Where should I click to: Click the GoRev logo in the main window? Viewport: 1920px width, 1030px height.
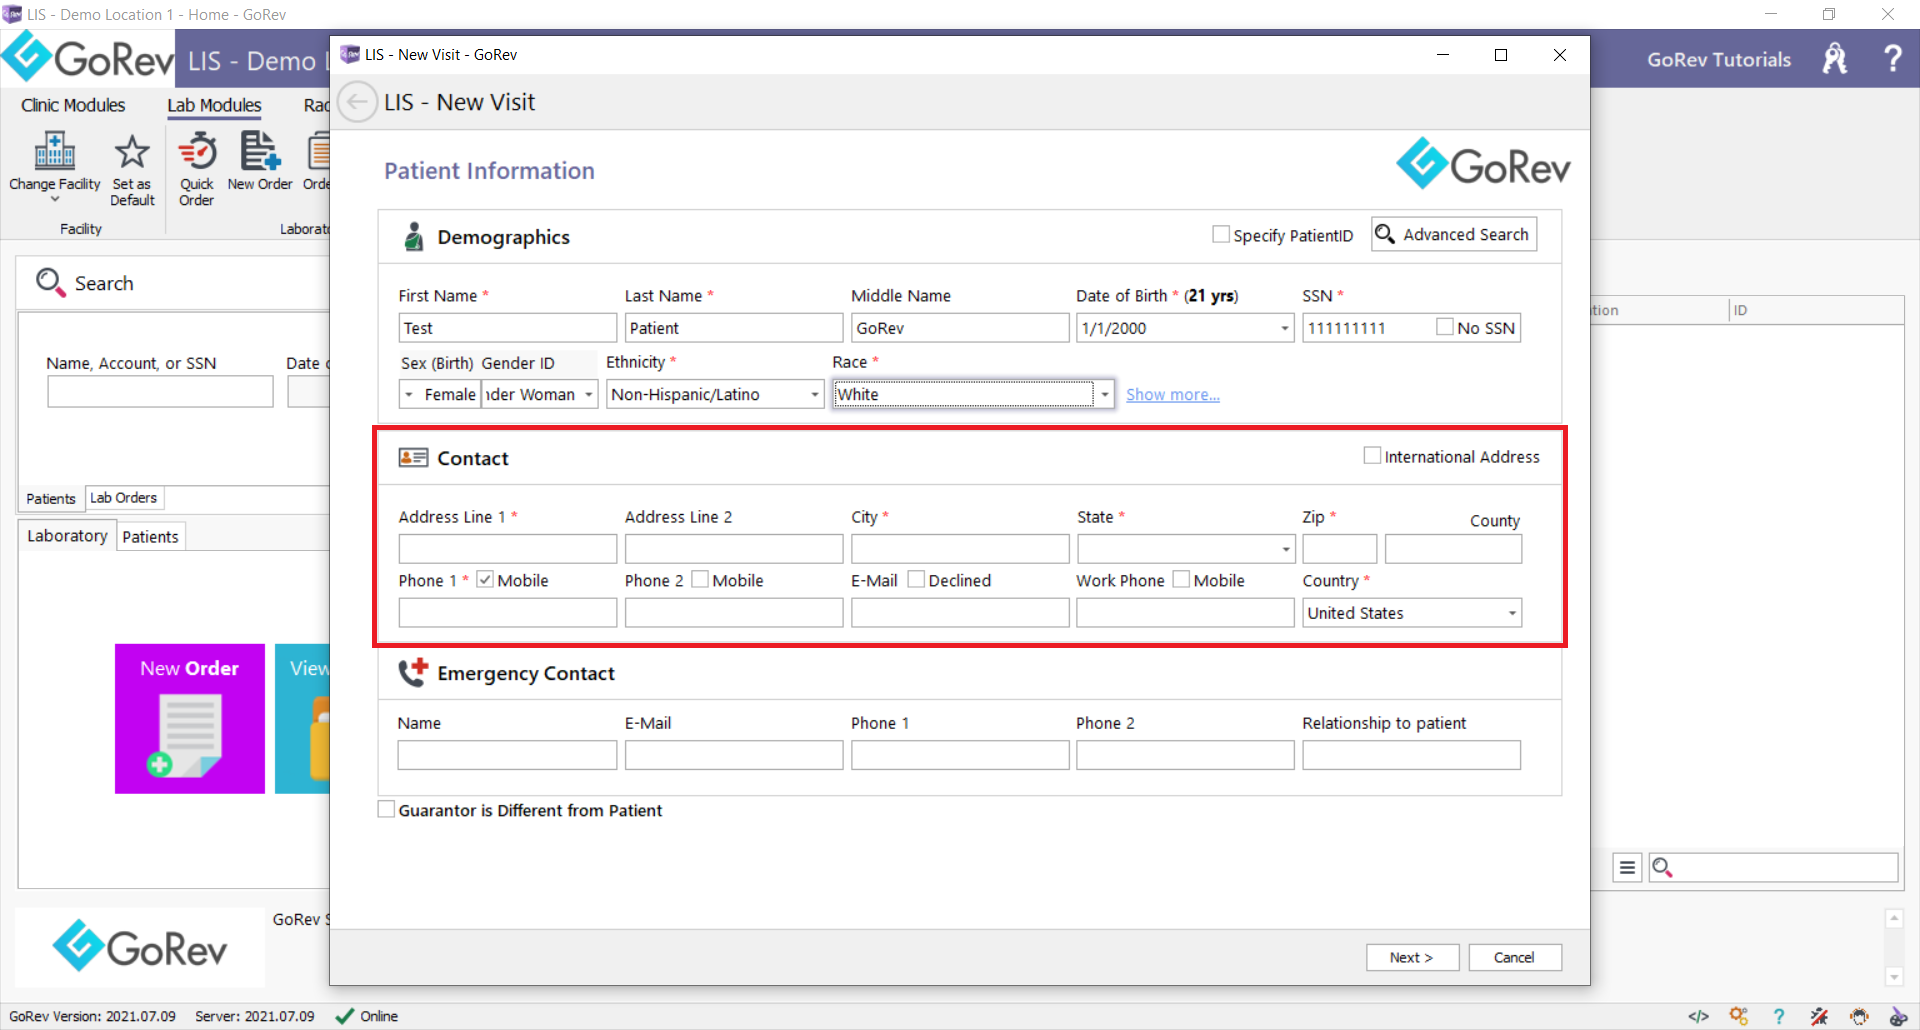(x=90, y=58)
